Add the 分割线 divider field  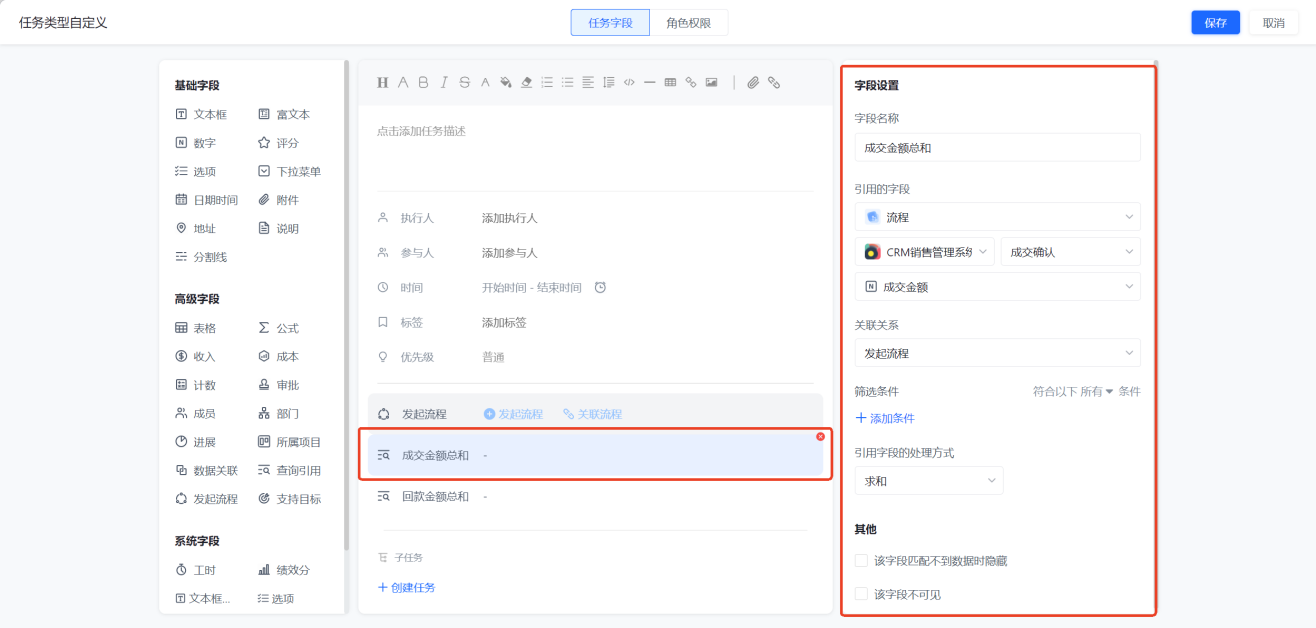[201, 257]
